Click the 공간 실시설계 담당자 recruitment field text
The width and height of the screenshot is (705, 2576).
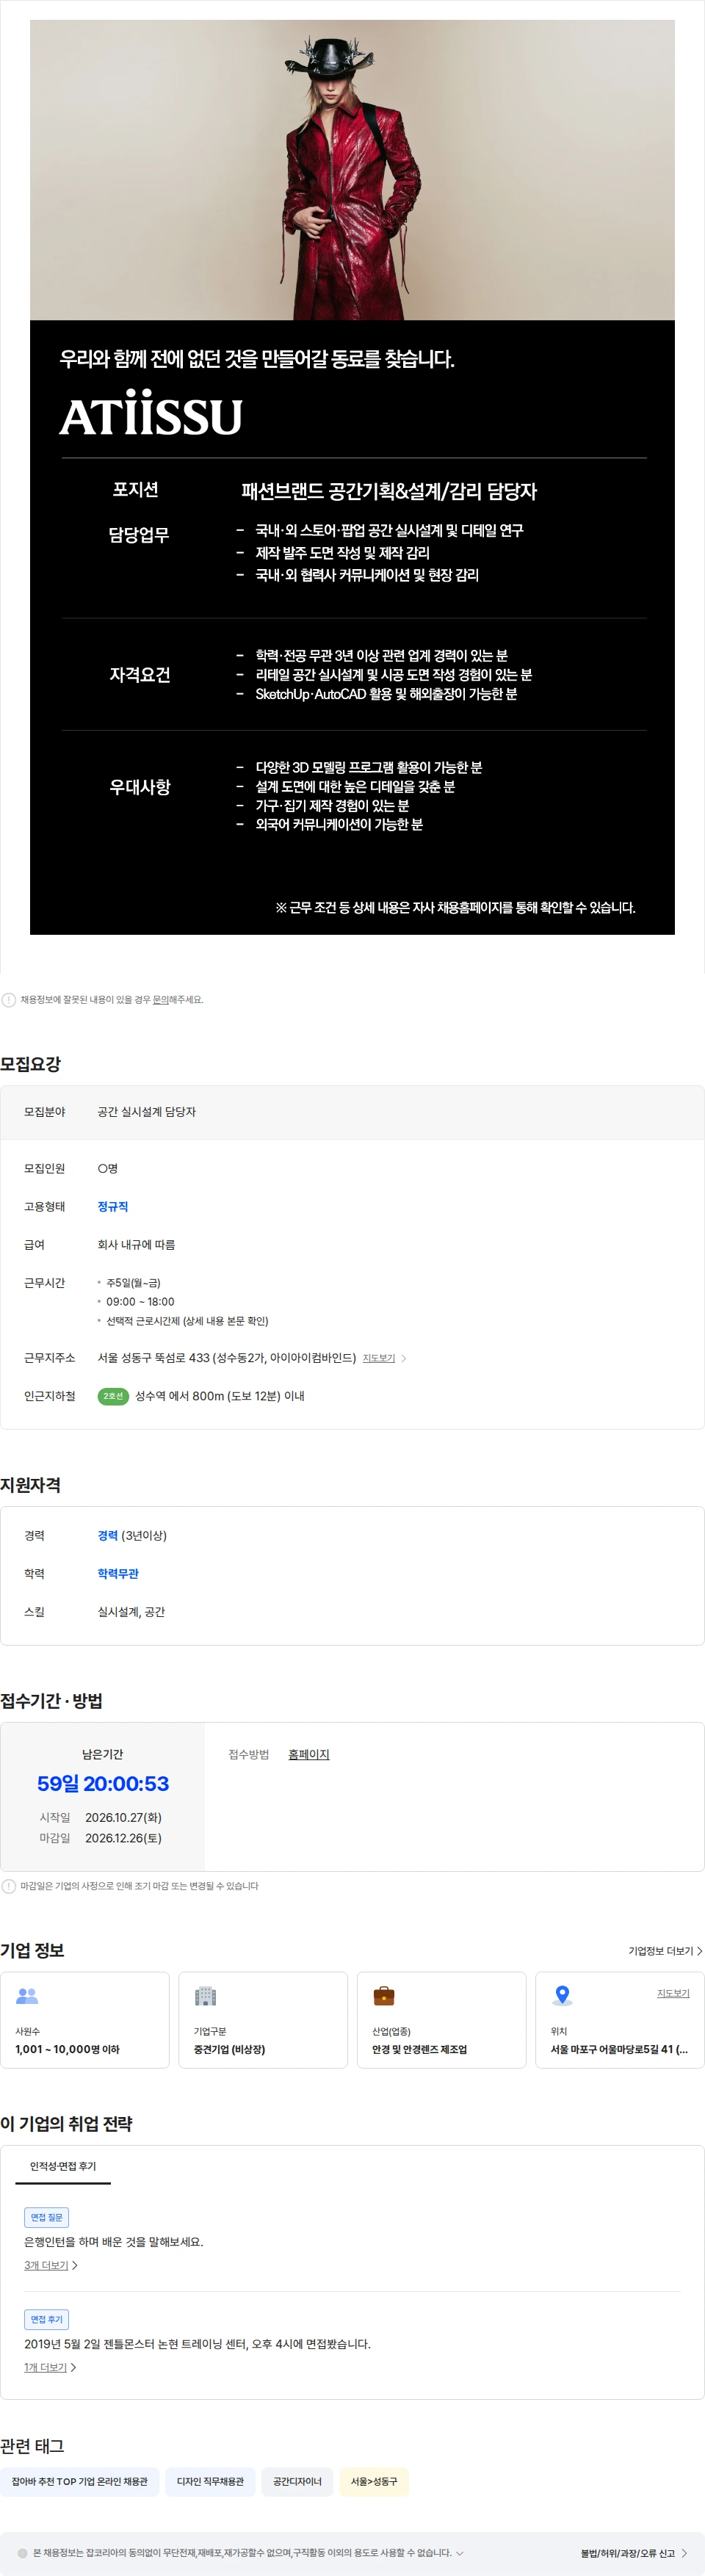pyautogui.click(x=146, y=1112)
